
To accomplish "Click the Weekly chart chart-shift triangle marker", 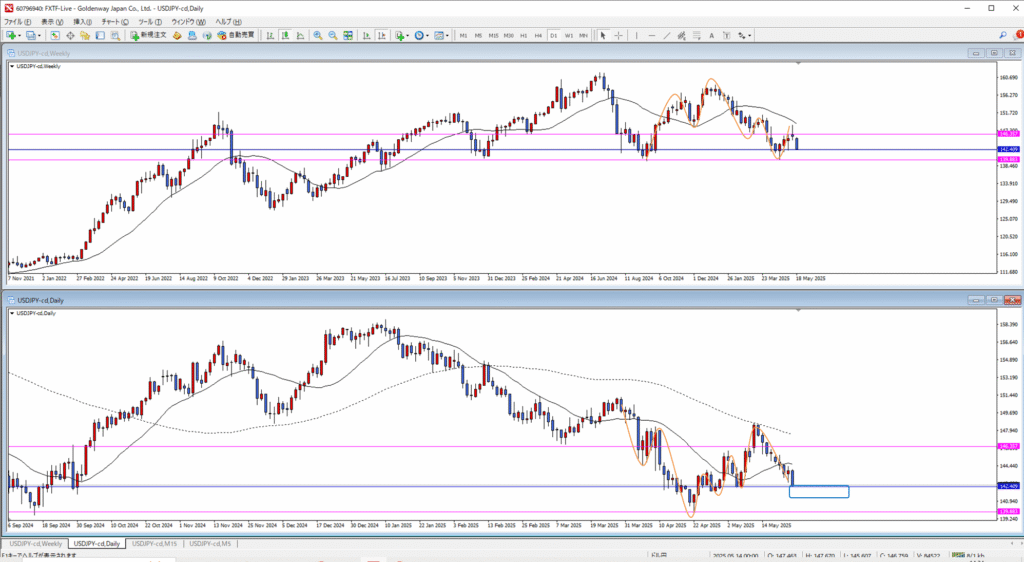I will coord(798,63).
